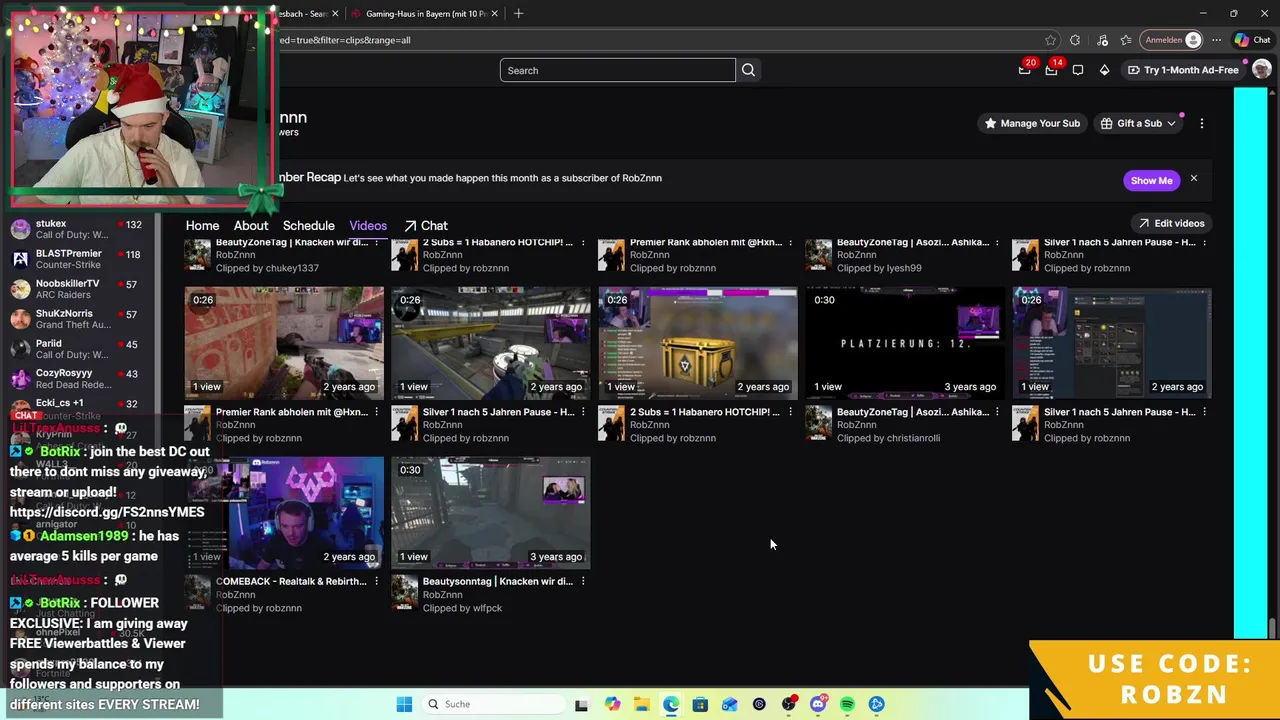Open a new browser tab
Viewport: 1280px width, 720px height.
519,13
